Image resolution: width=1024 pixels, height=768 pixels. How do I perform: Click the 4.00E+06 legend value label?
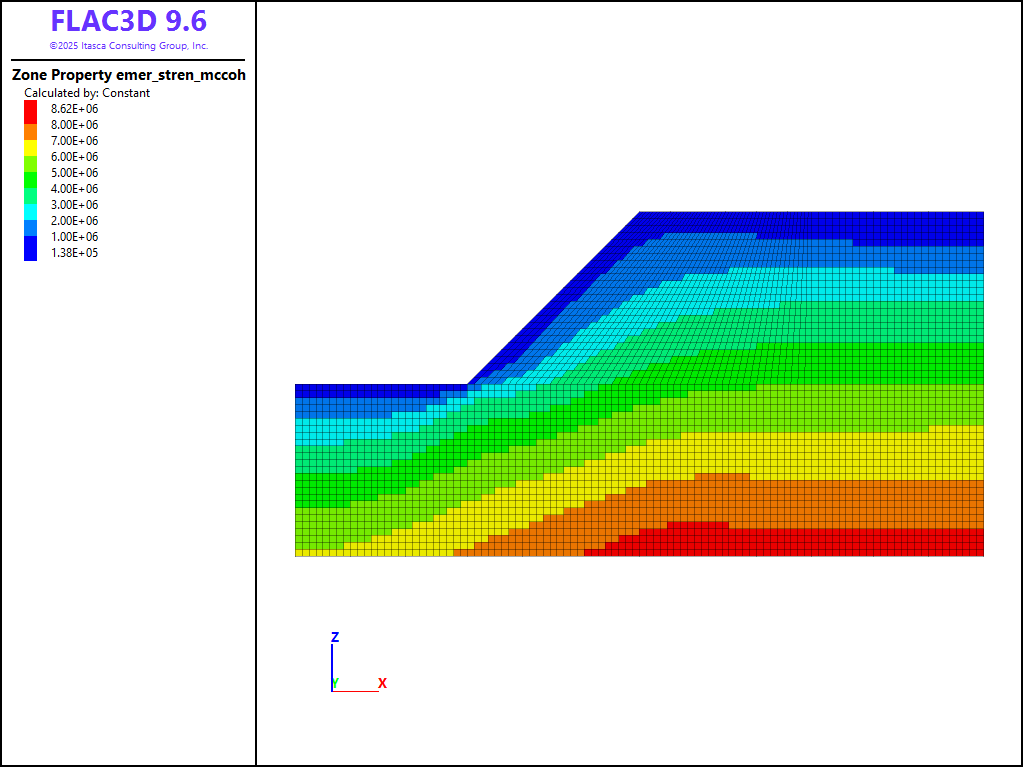pyautogui.click(x=74, y=189)
